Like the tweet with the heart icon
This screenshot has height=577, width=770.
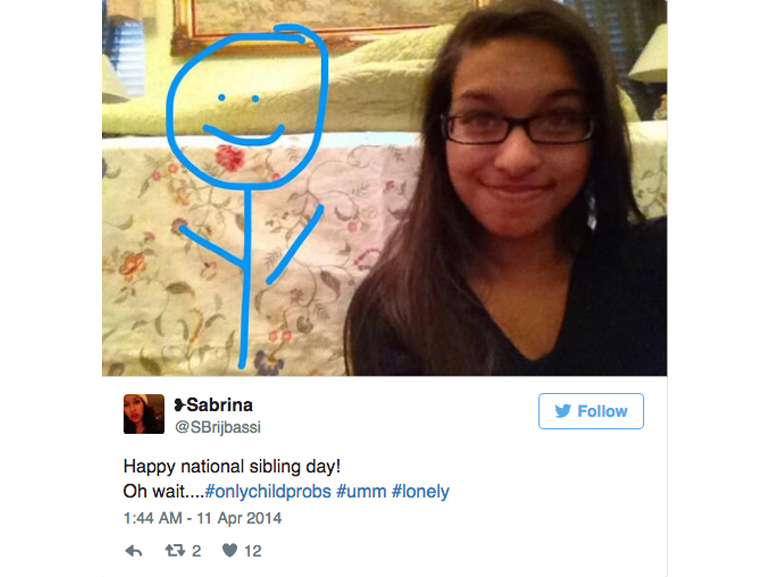click(x=230, y=550)
